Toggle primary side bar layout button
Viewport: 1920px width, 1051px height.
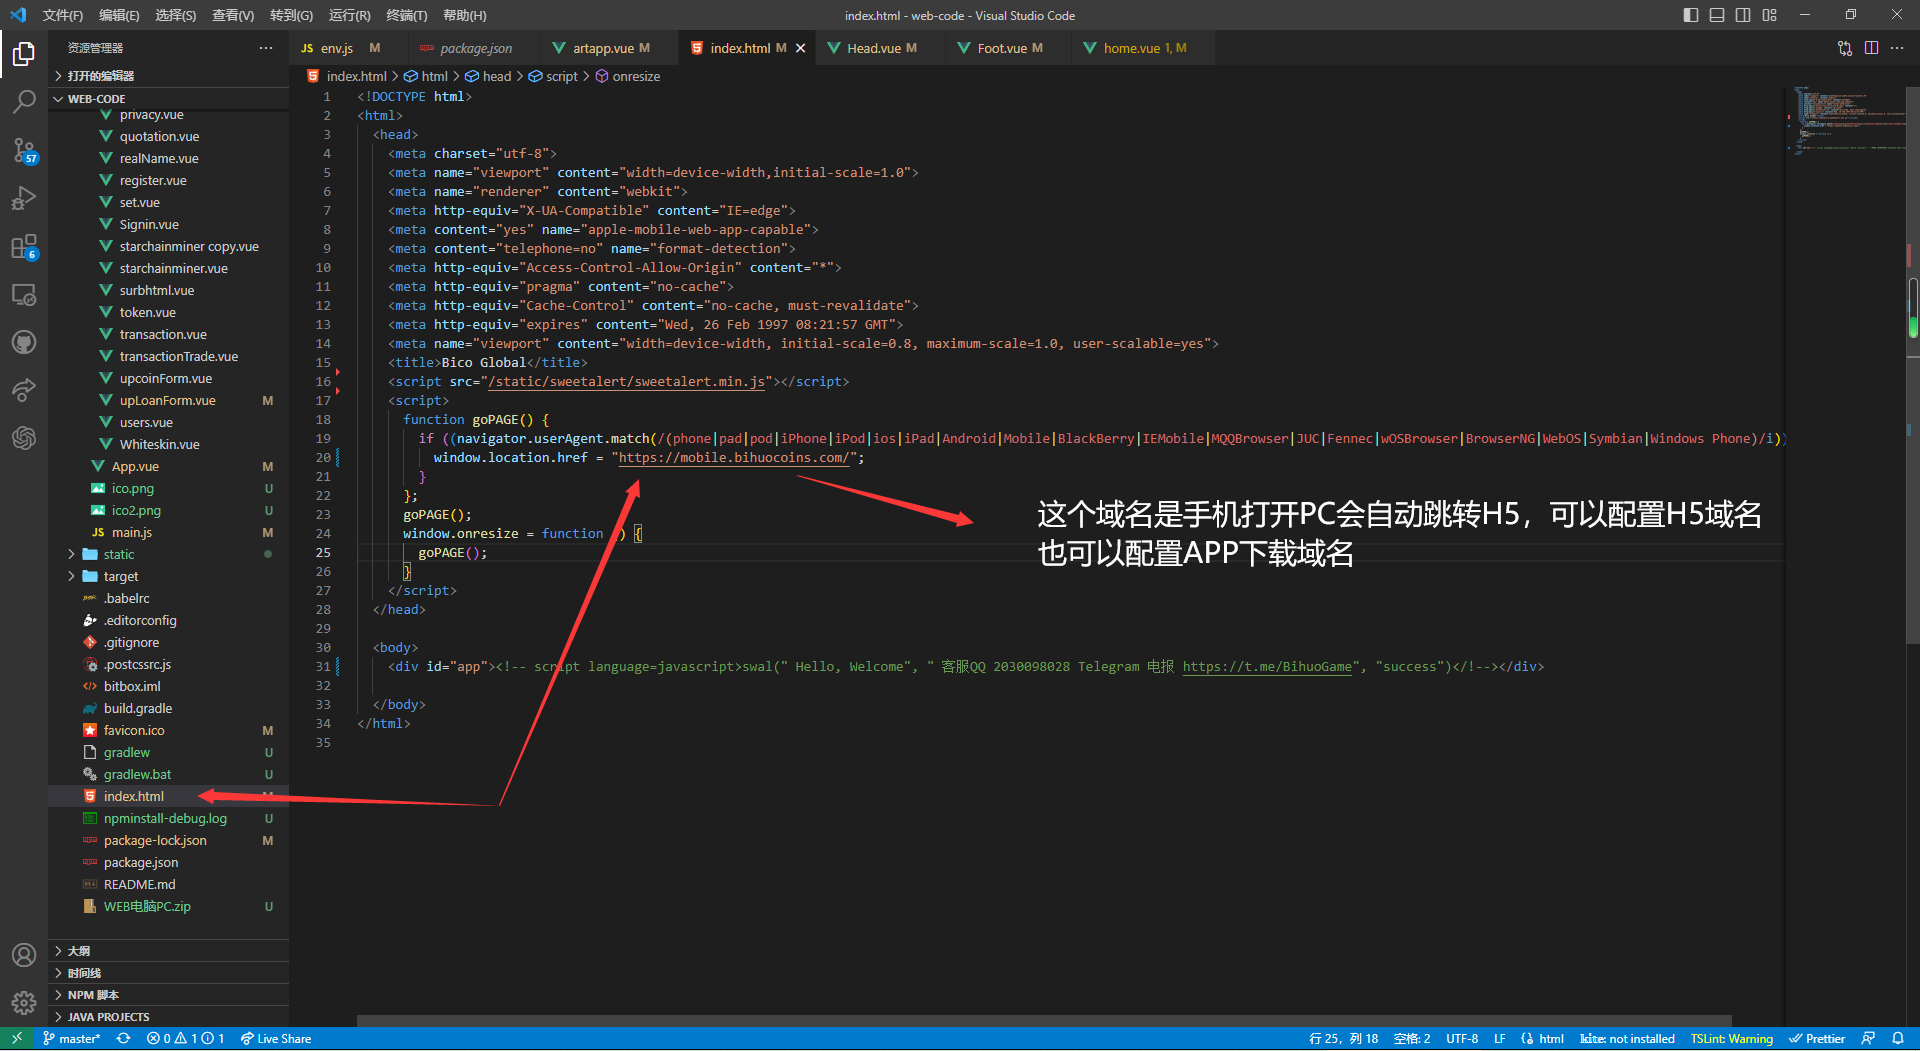(1691, 15)
